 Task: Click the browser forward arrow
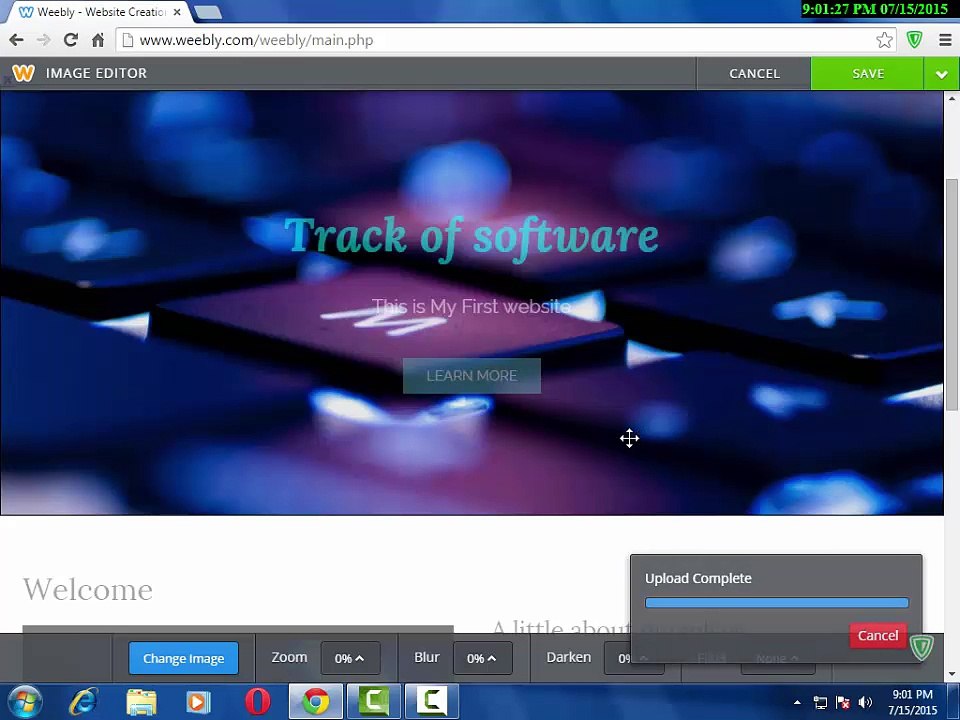point(43,40)
